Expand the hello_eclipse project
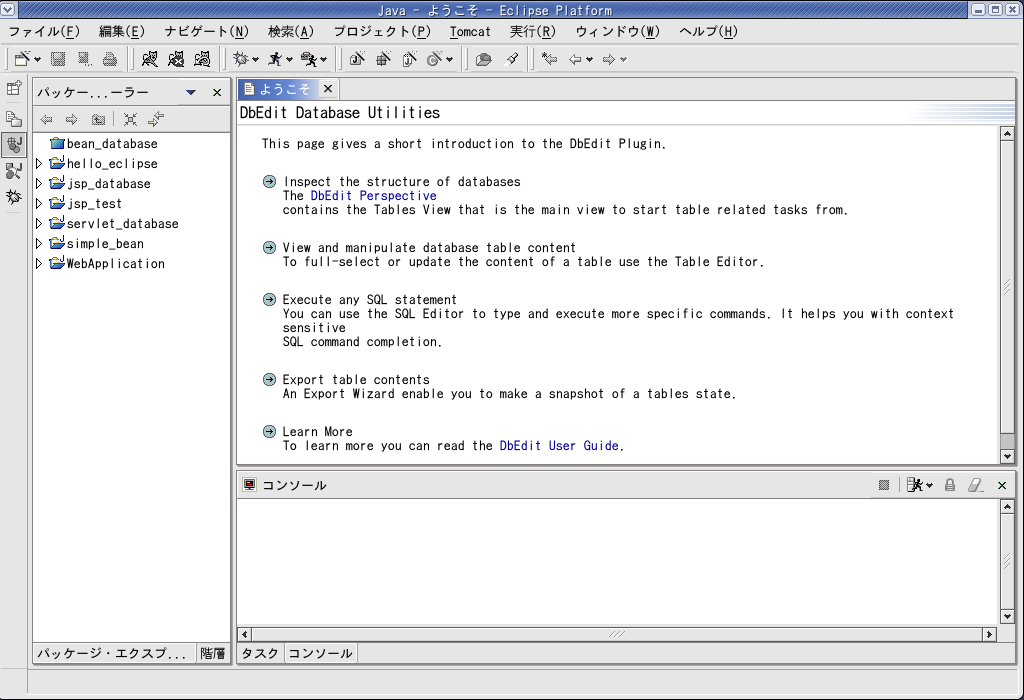The width and height of the screenshot is (1024, 700). point(39,163)
